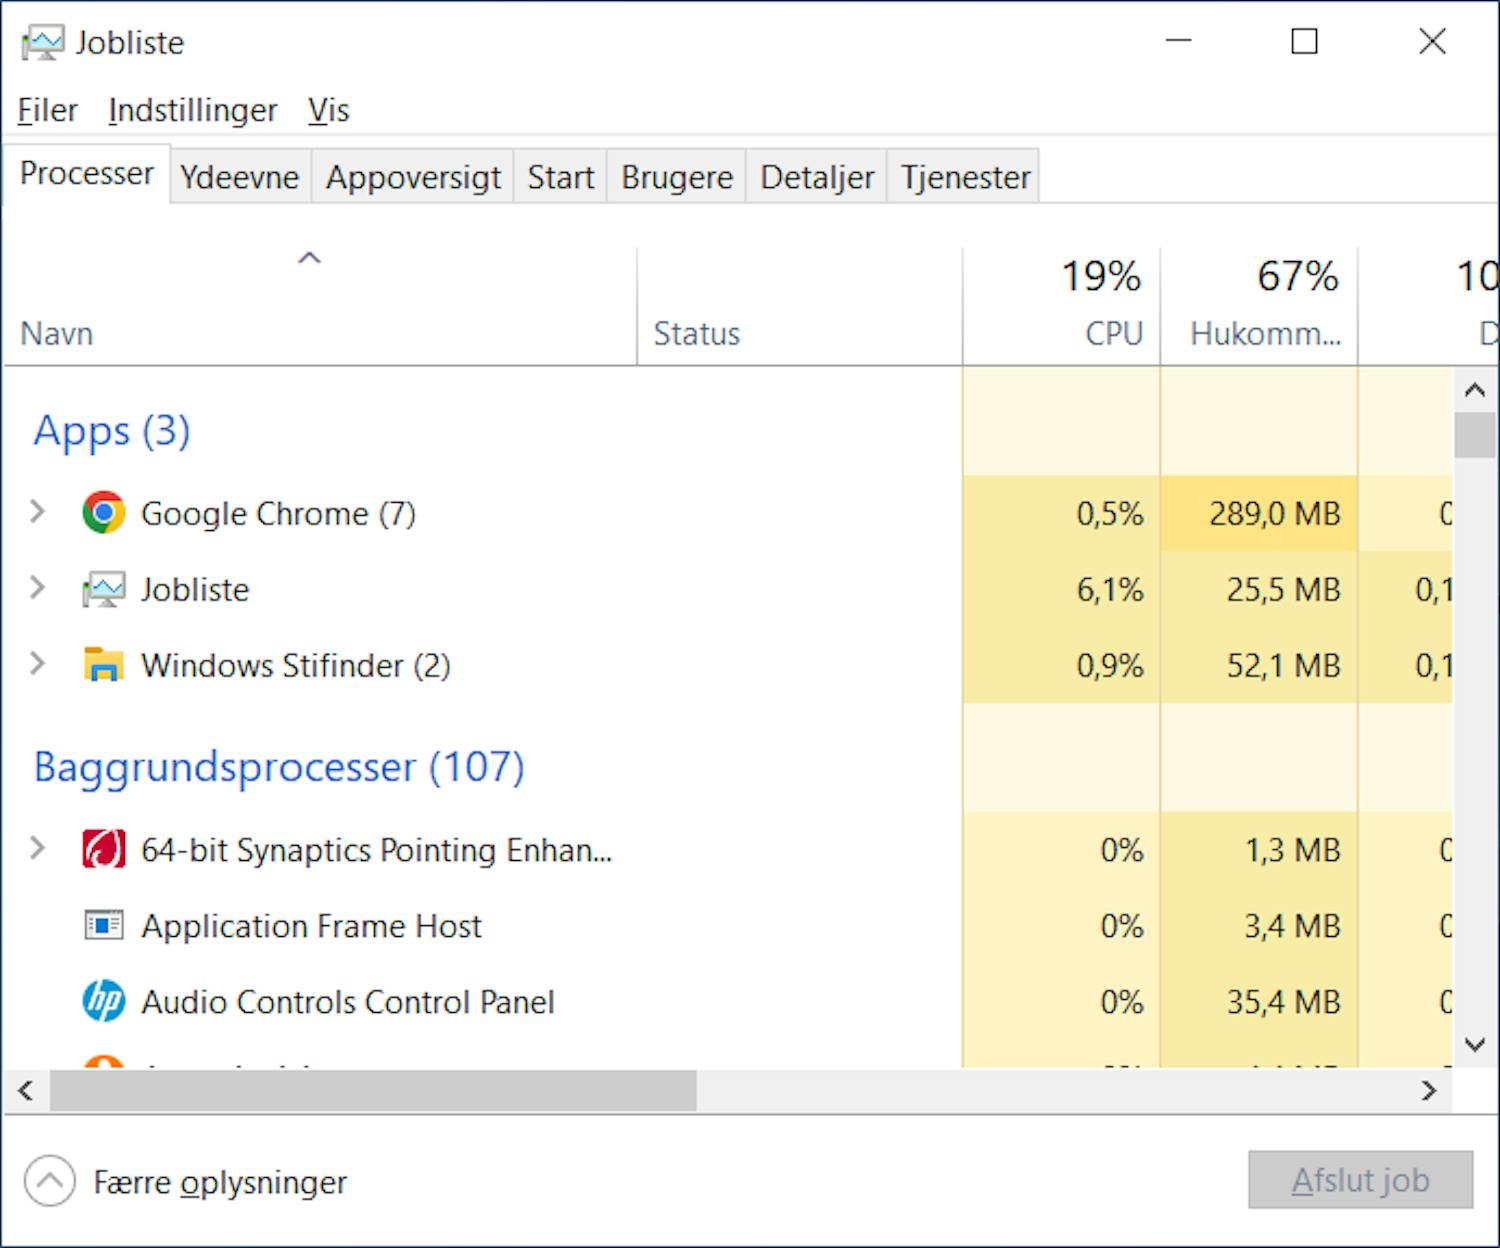This screenshot has width=1500, height=1248.
Task: Switch to the Ydeevne tab
Action: coord(239,176)
